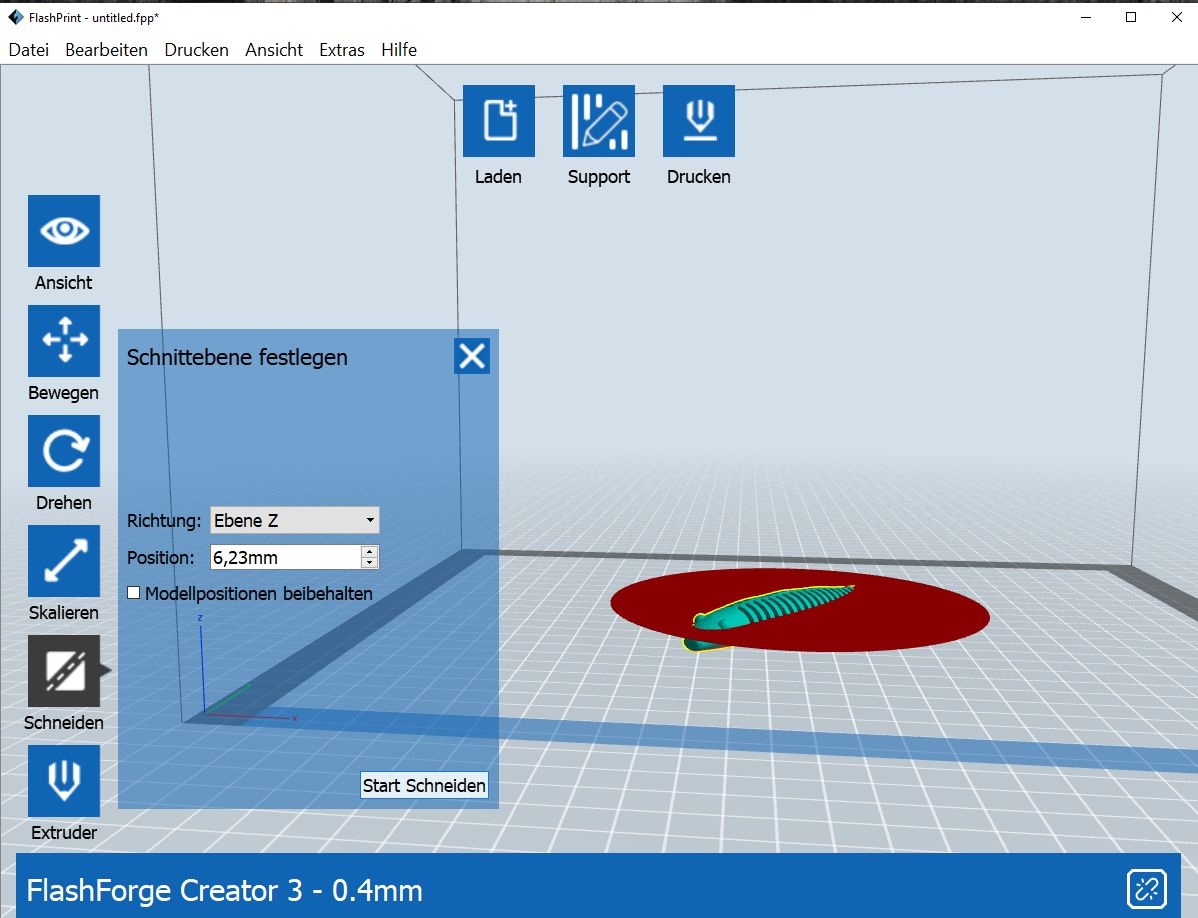Minimize the FlashPrint window
The height and width of the screenshot is (918, 1198).
point(1086,18)
